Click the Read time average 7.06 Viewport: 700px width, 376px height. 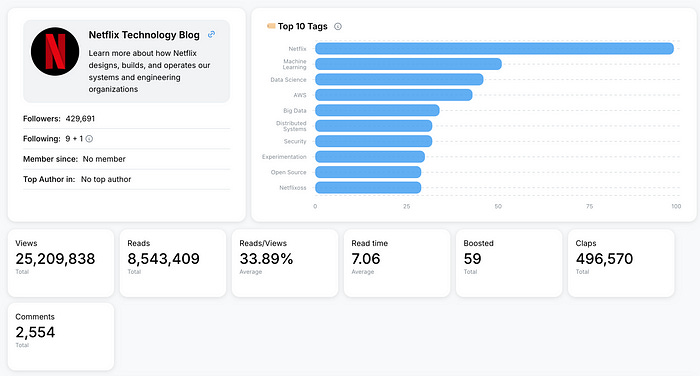click(366, 259)
